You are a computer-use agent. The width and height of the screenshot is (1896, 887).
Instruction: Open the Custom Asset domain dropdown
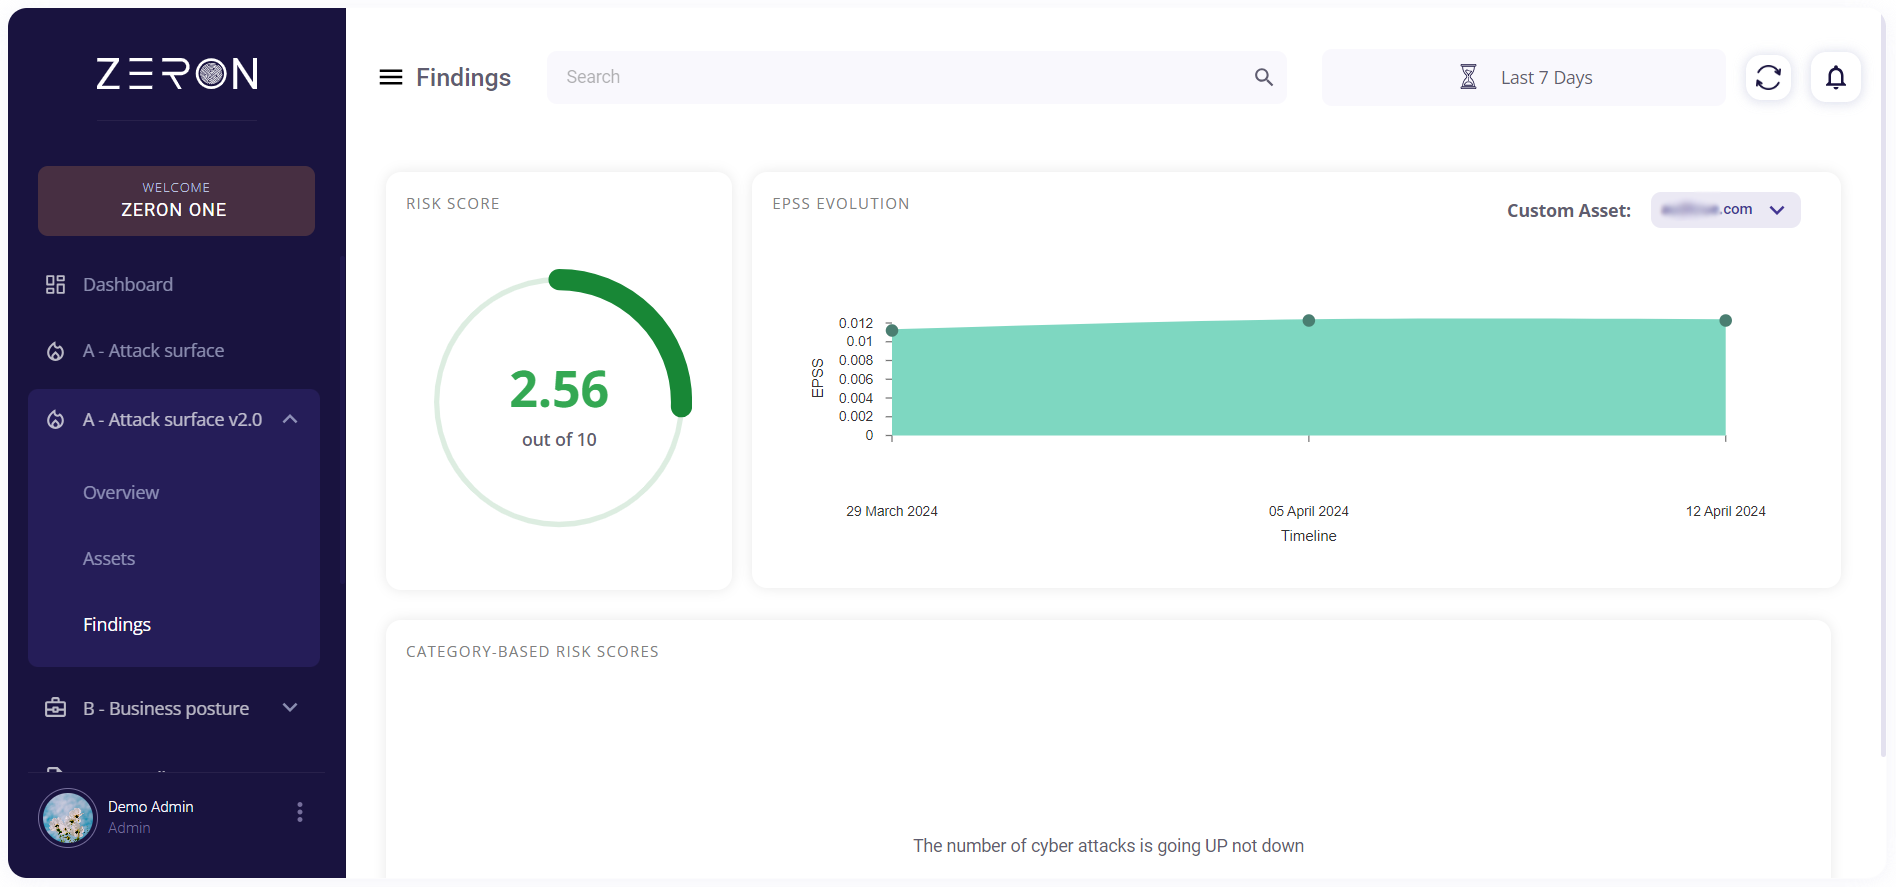coord(1725,210)
